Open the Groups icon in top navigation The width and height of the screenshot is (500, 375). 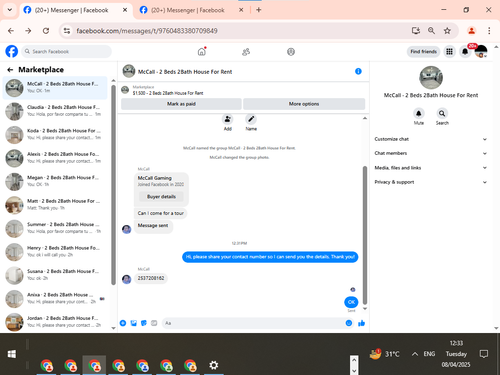click(291, 52)
